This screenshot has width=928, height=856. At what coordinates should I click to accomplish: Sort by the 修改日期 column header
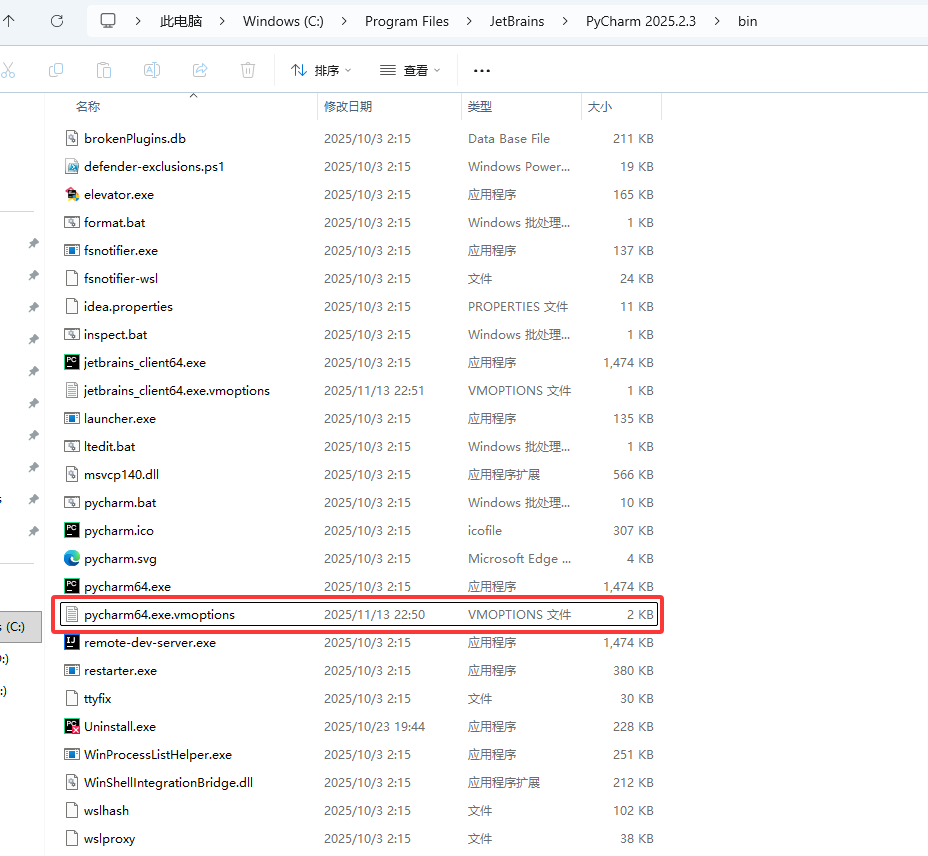(x=348, y=107)
